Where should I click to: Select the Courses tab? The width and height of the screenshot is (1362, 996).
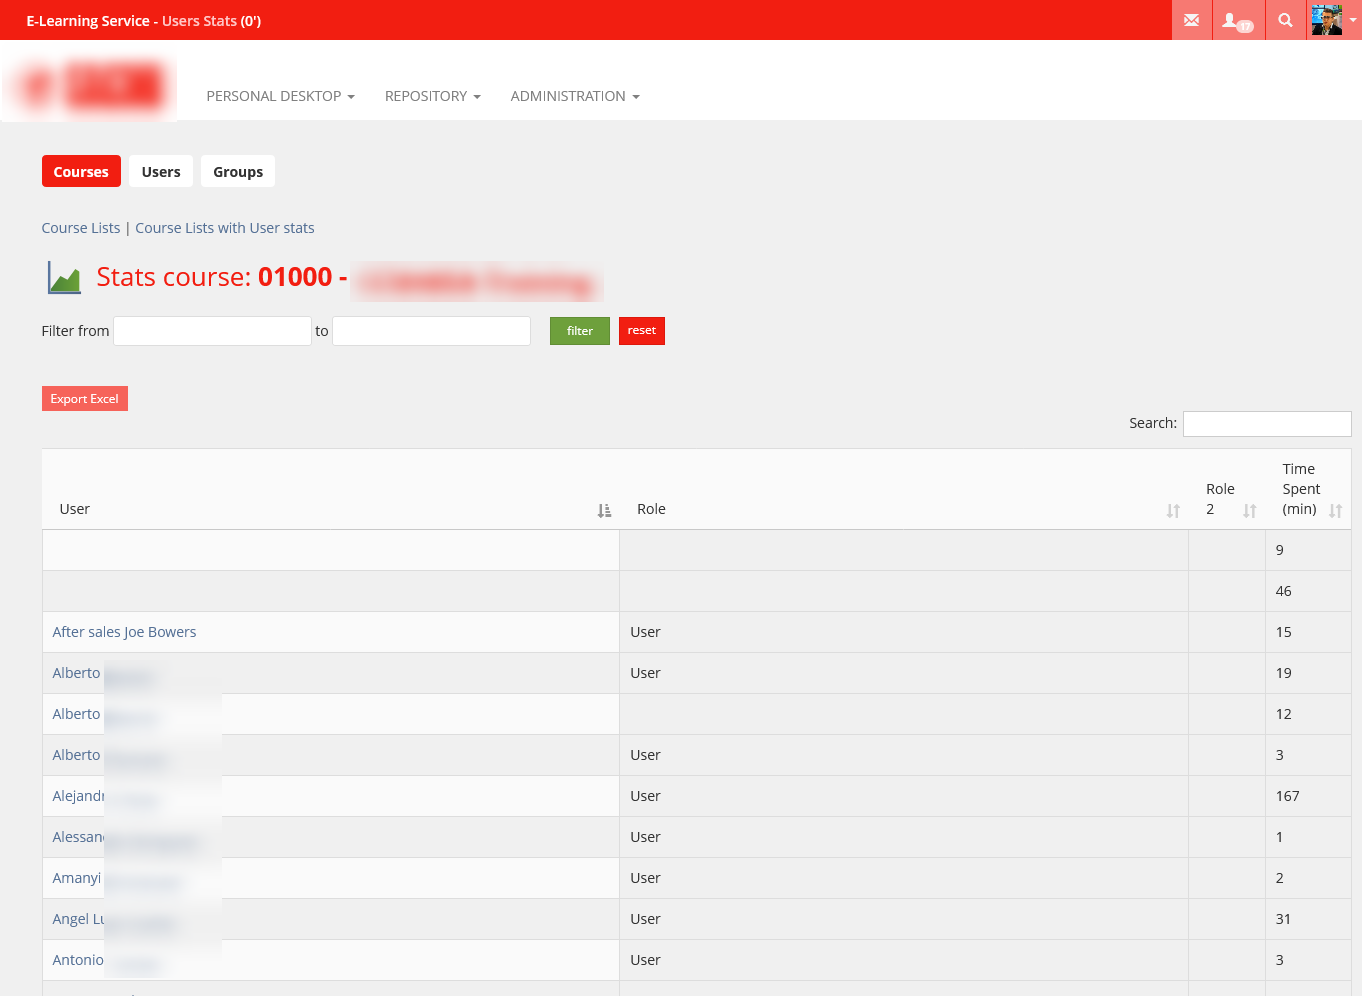tap(81, 172)
